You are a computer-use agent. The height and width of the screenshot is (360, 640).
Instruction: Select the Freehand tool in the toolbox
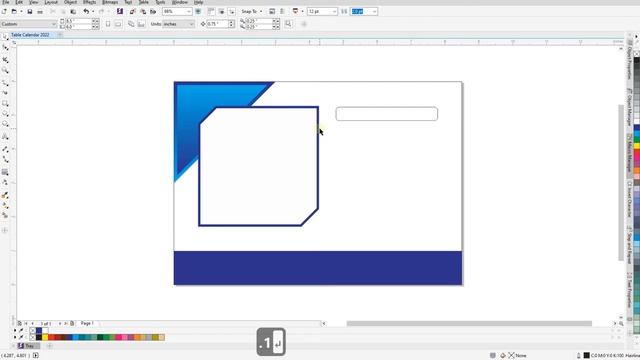pyautogui.click(x=5, y=83)
